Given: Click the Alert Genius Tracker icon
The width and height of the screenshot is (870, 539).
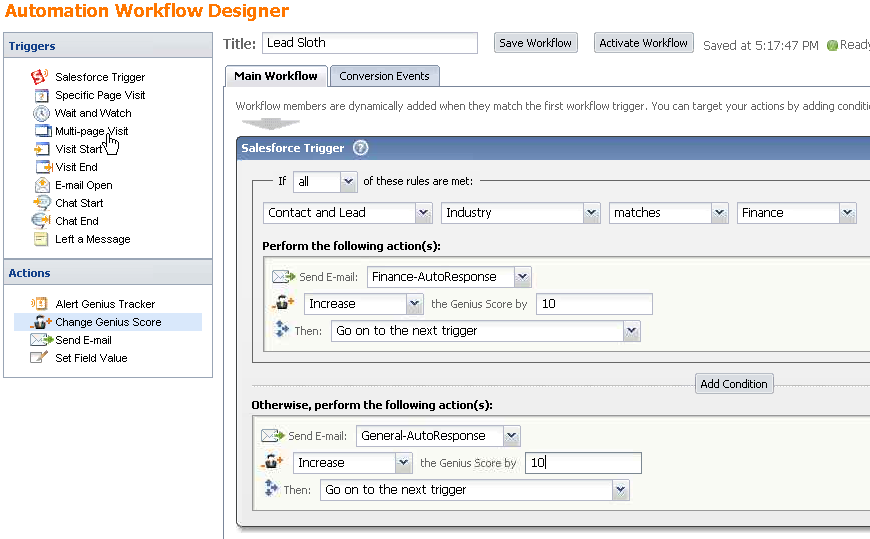Looking at the screenshot, I should point(40,304).
